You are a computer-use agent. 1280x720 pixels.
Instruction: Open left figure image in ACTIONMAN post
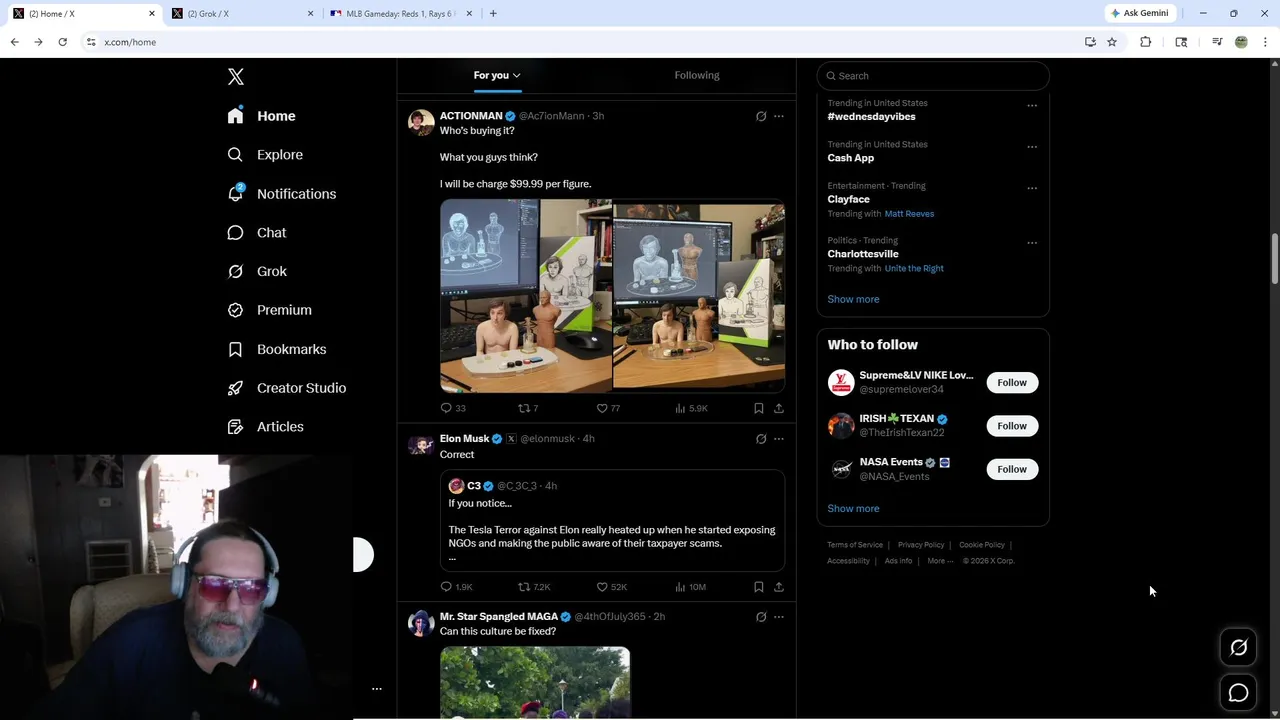(x=526, y=295)
